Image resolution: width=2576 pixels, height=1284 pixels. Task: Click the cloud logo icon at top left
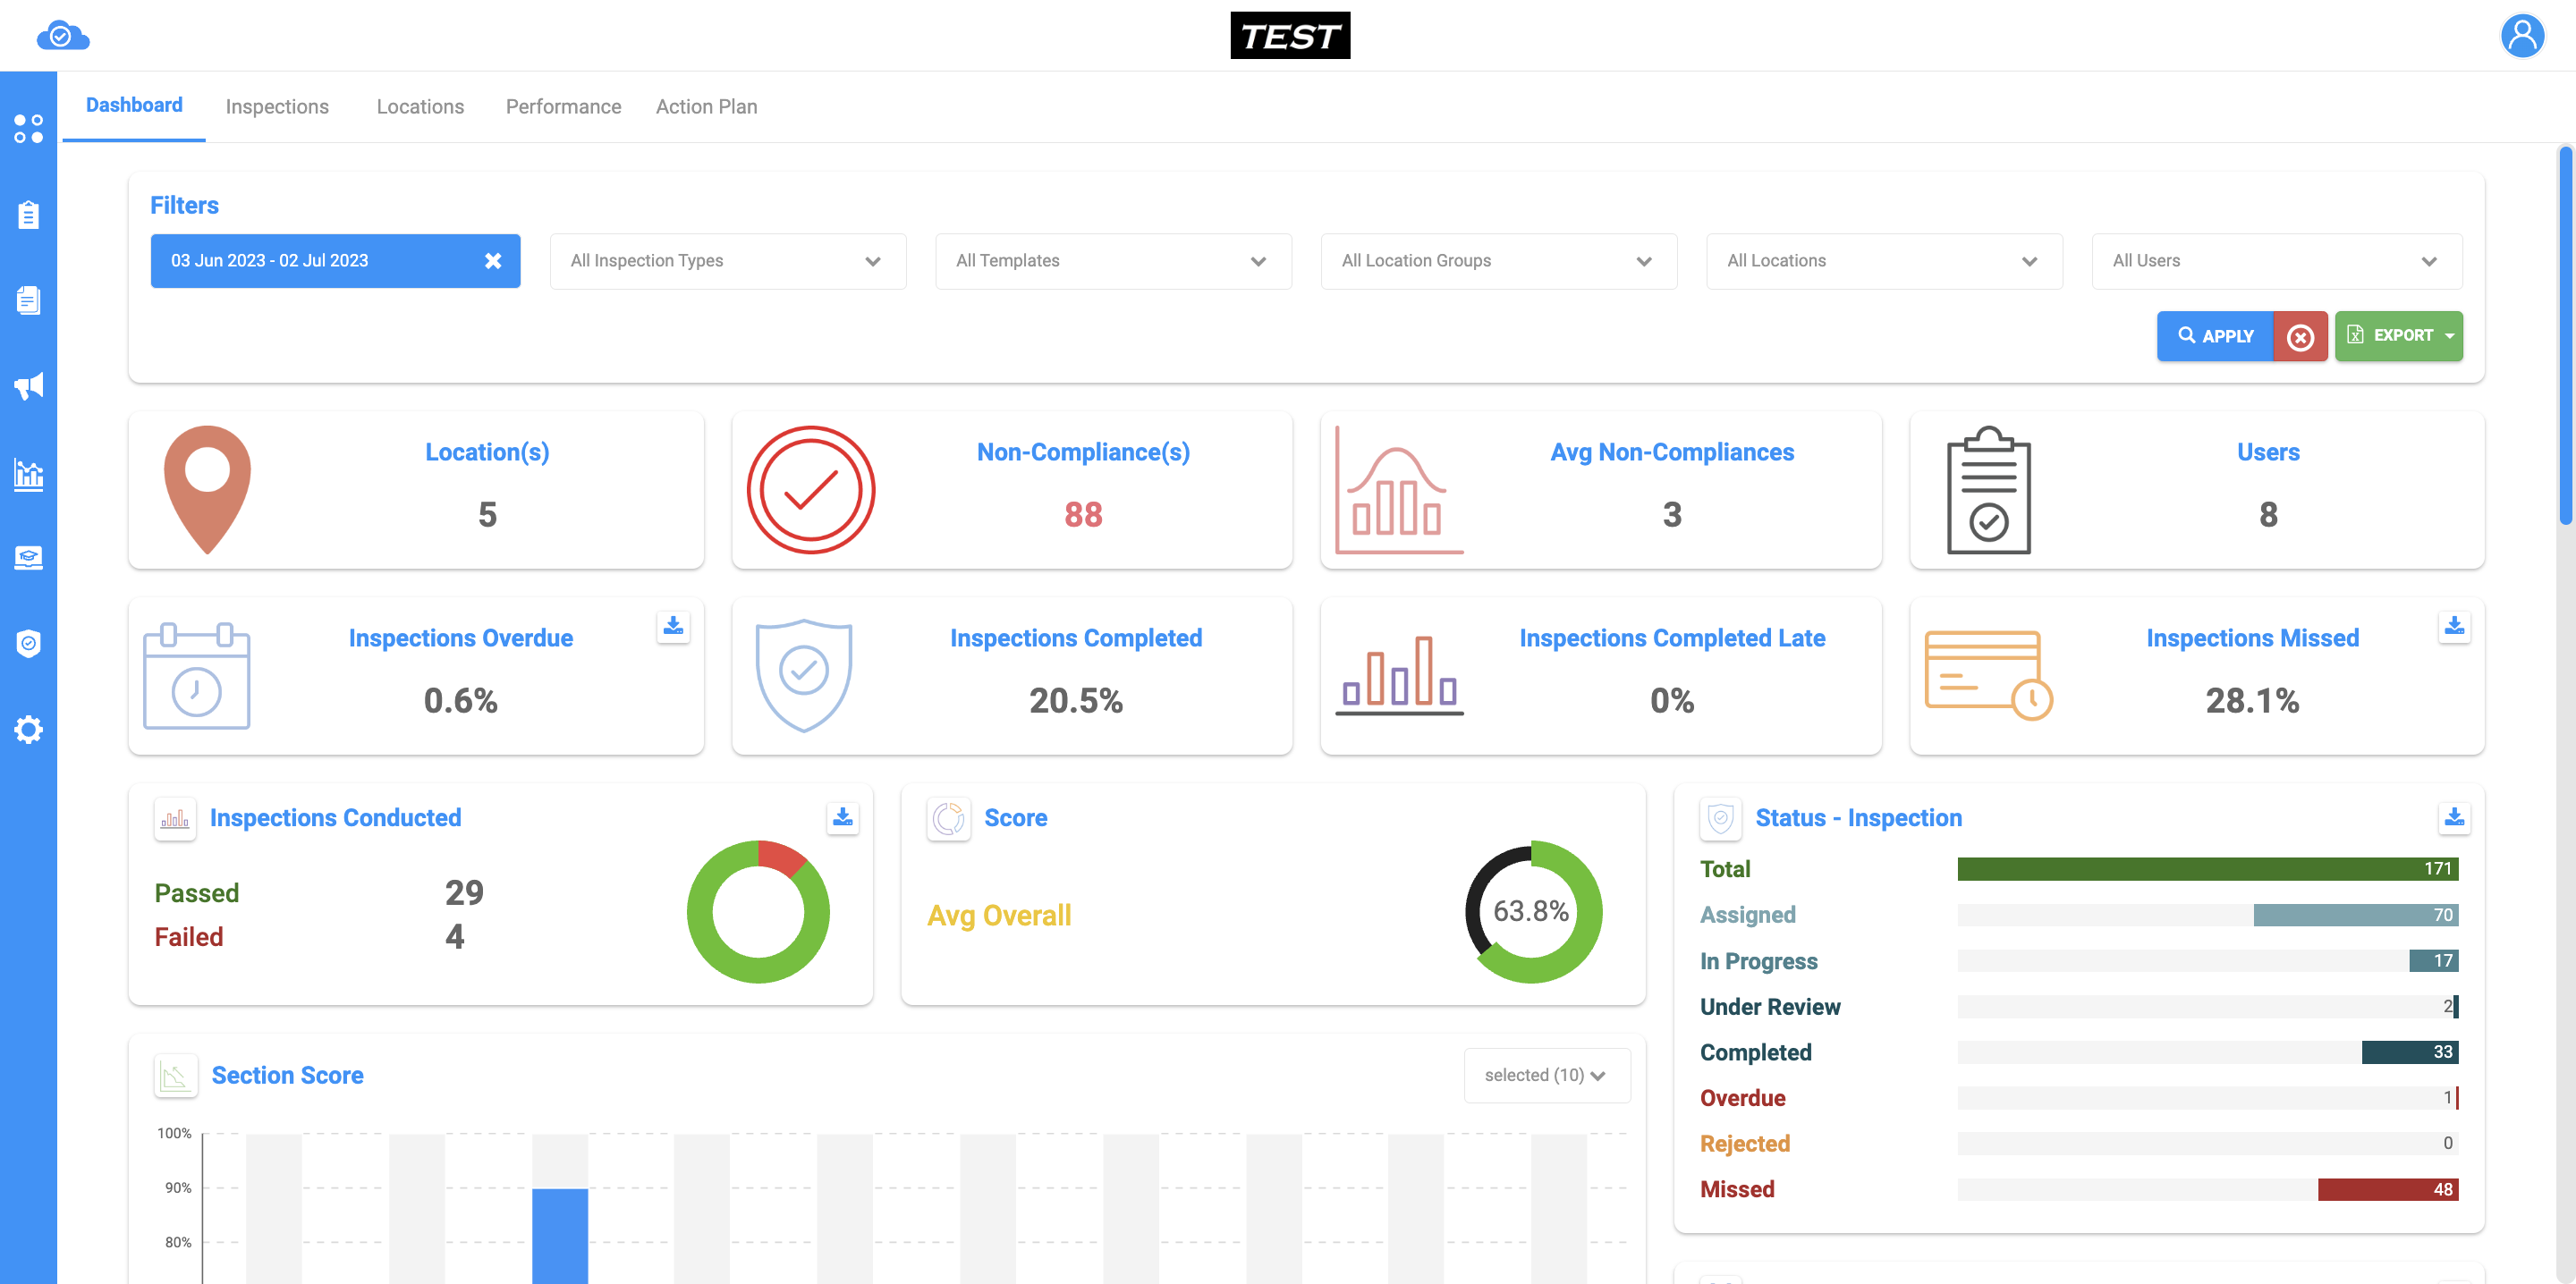click(63, 36)
